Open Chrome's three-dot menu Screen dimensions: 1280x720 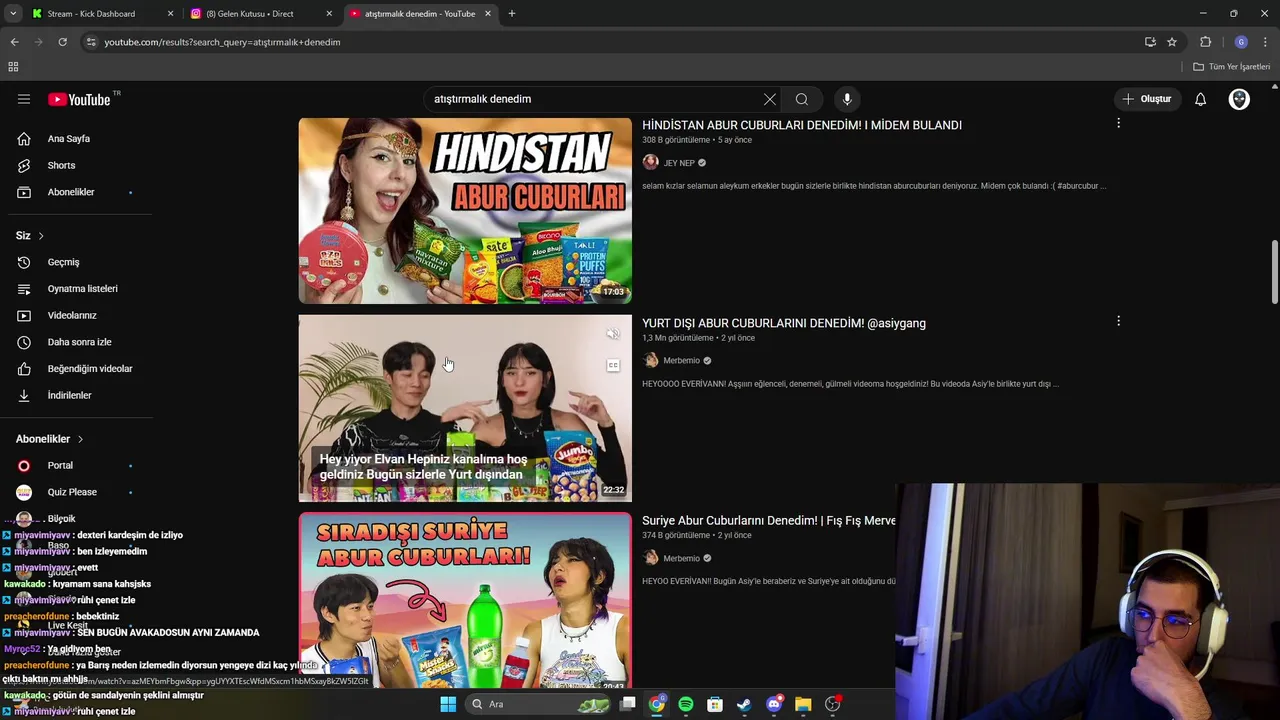(x=1266, y=42)
